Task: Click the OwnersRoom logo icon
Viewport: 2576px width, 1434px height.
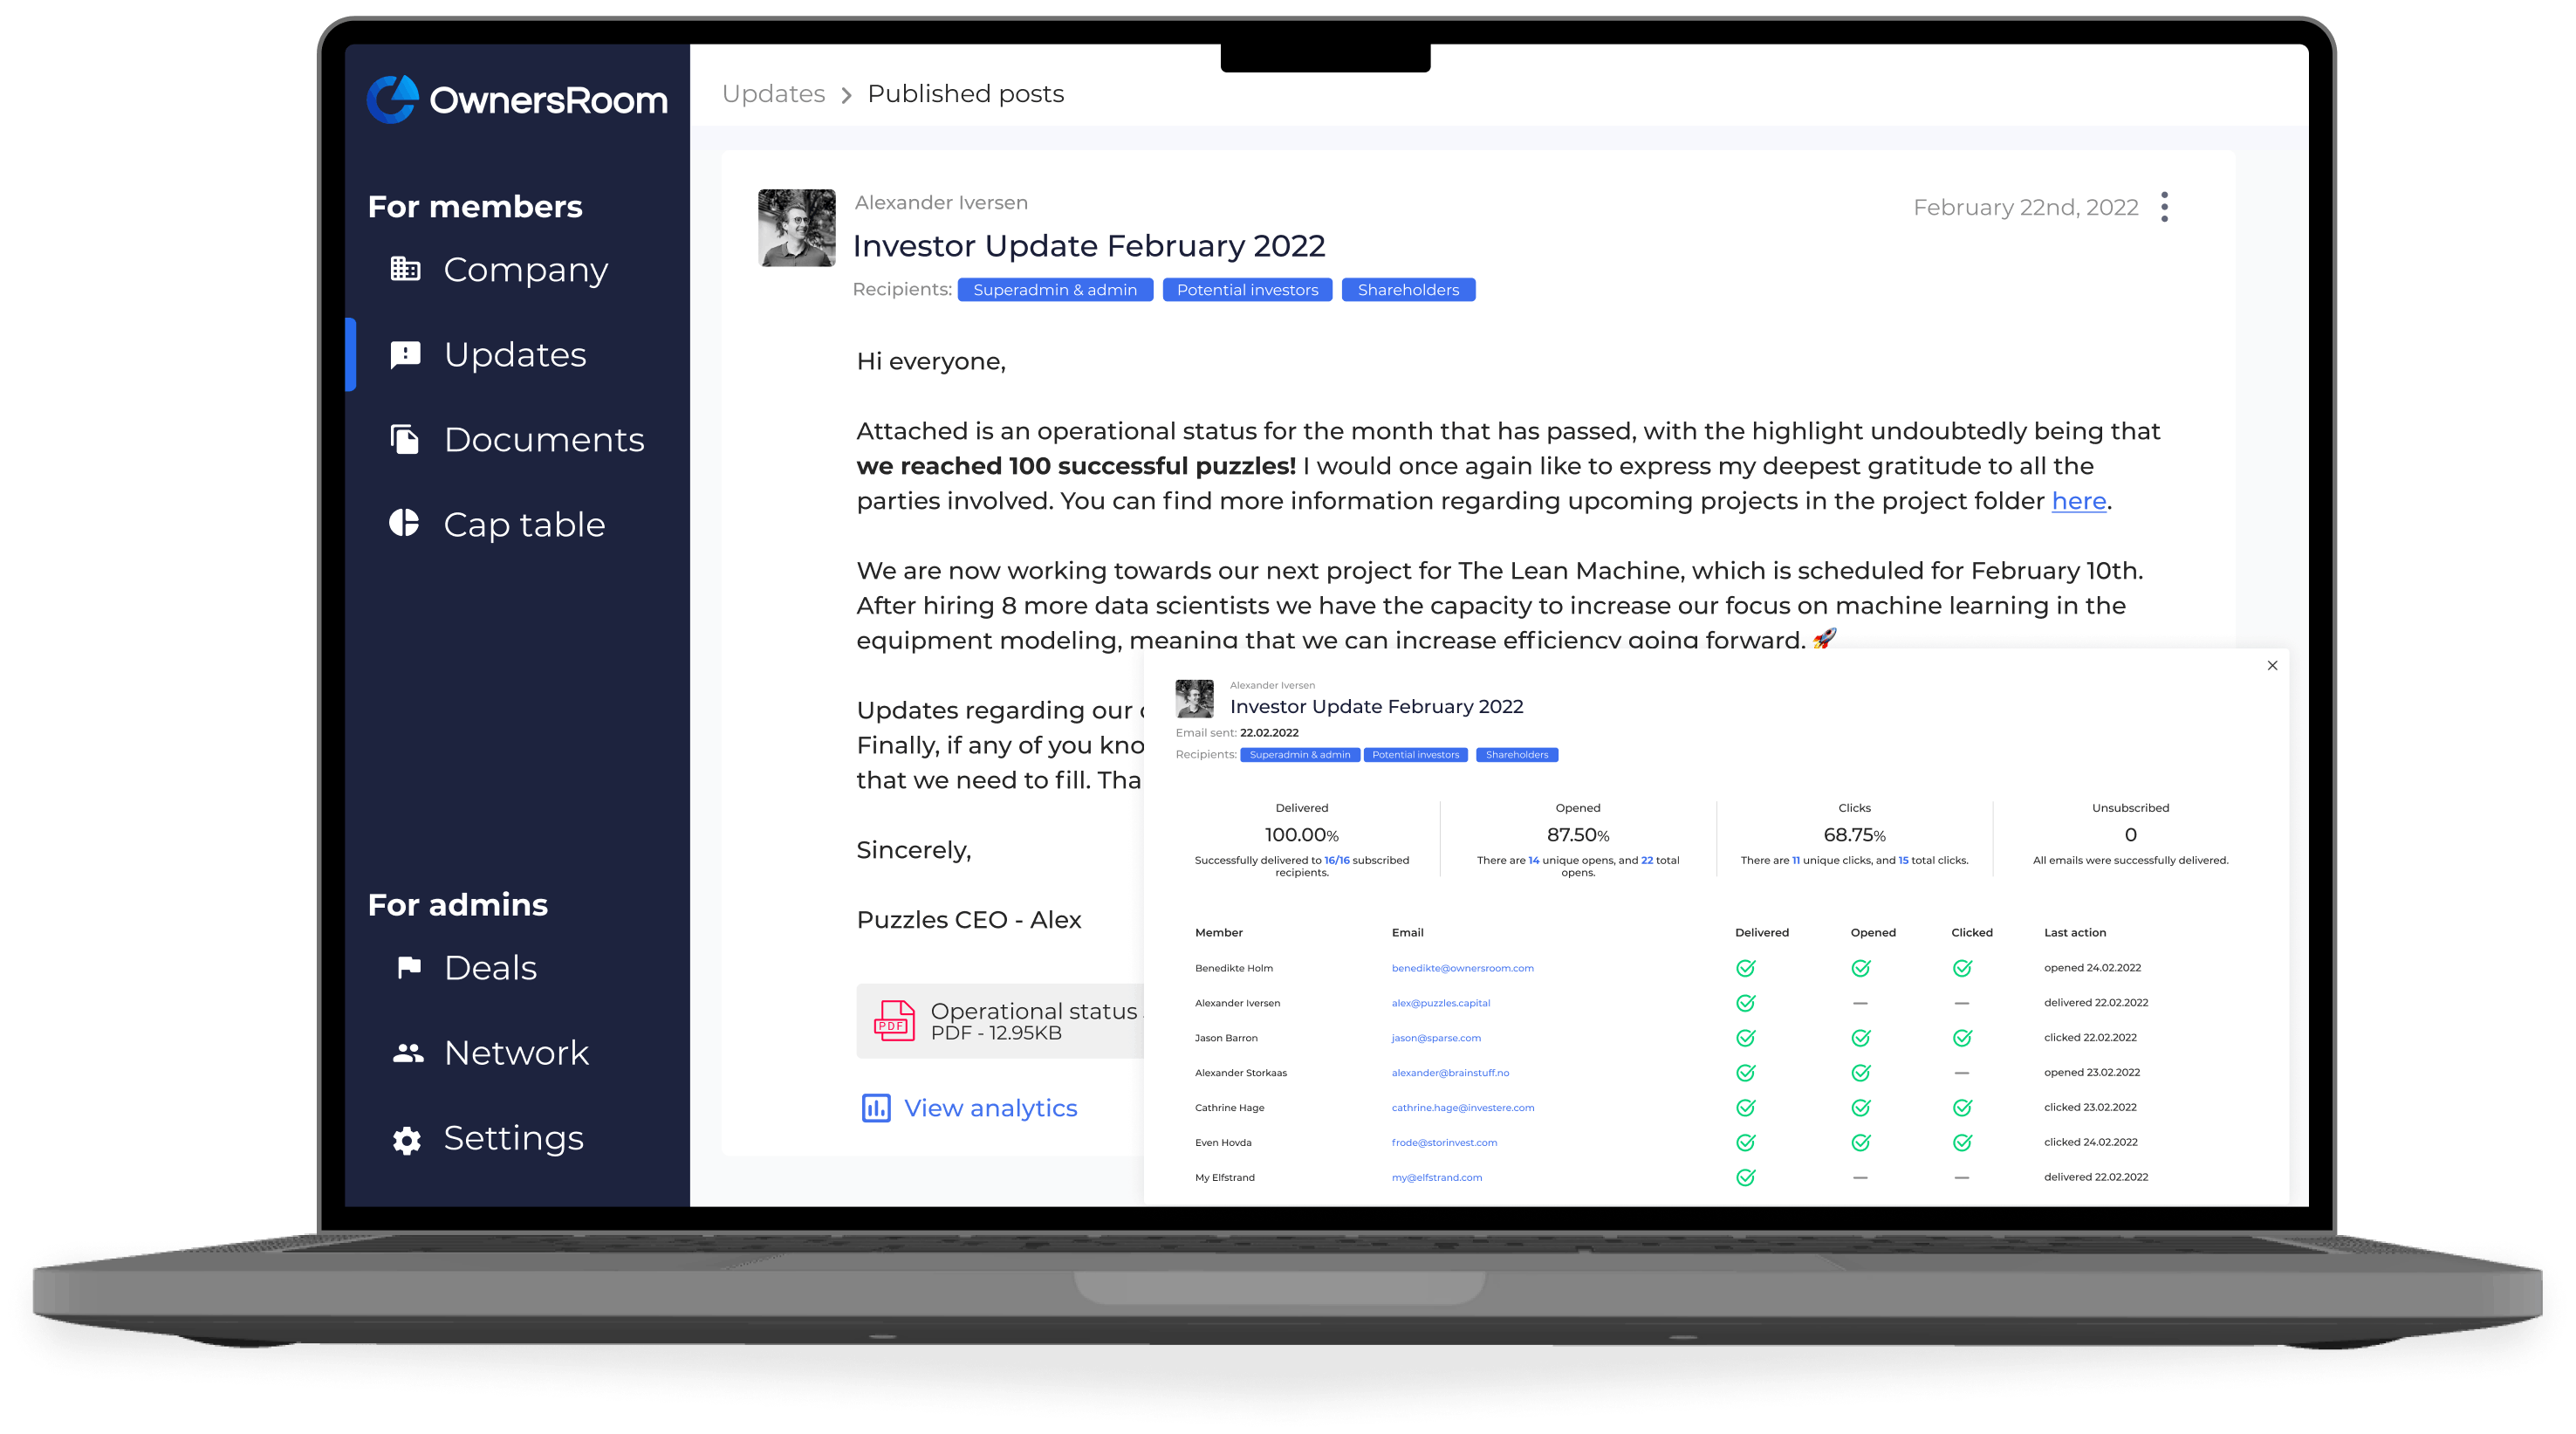Action: (x=392, y=100)
